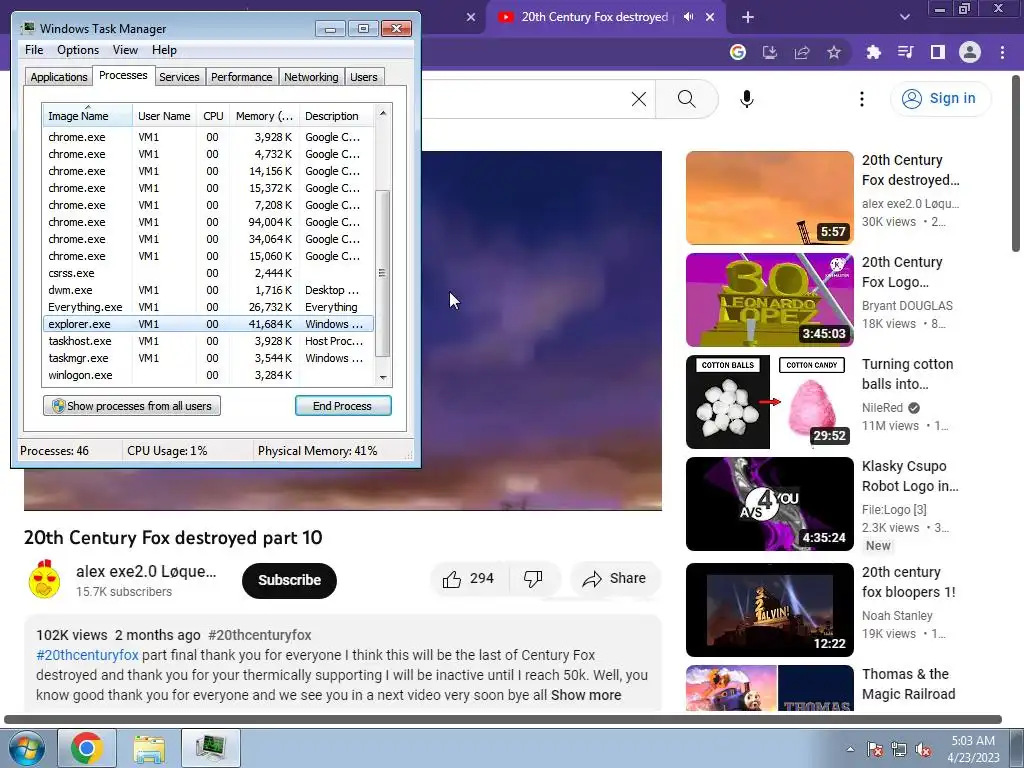Click the Google account icon in Chrome toolbar
This screenshot has width=1024, height=768.
[738, 52]
